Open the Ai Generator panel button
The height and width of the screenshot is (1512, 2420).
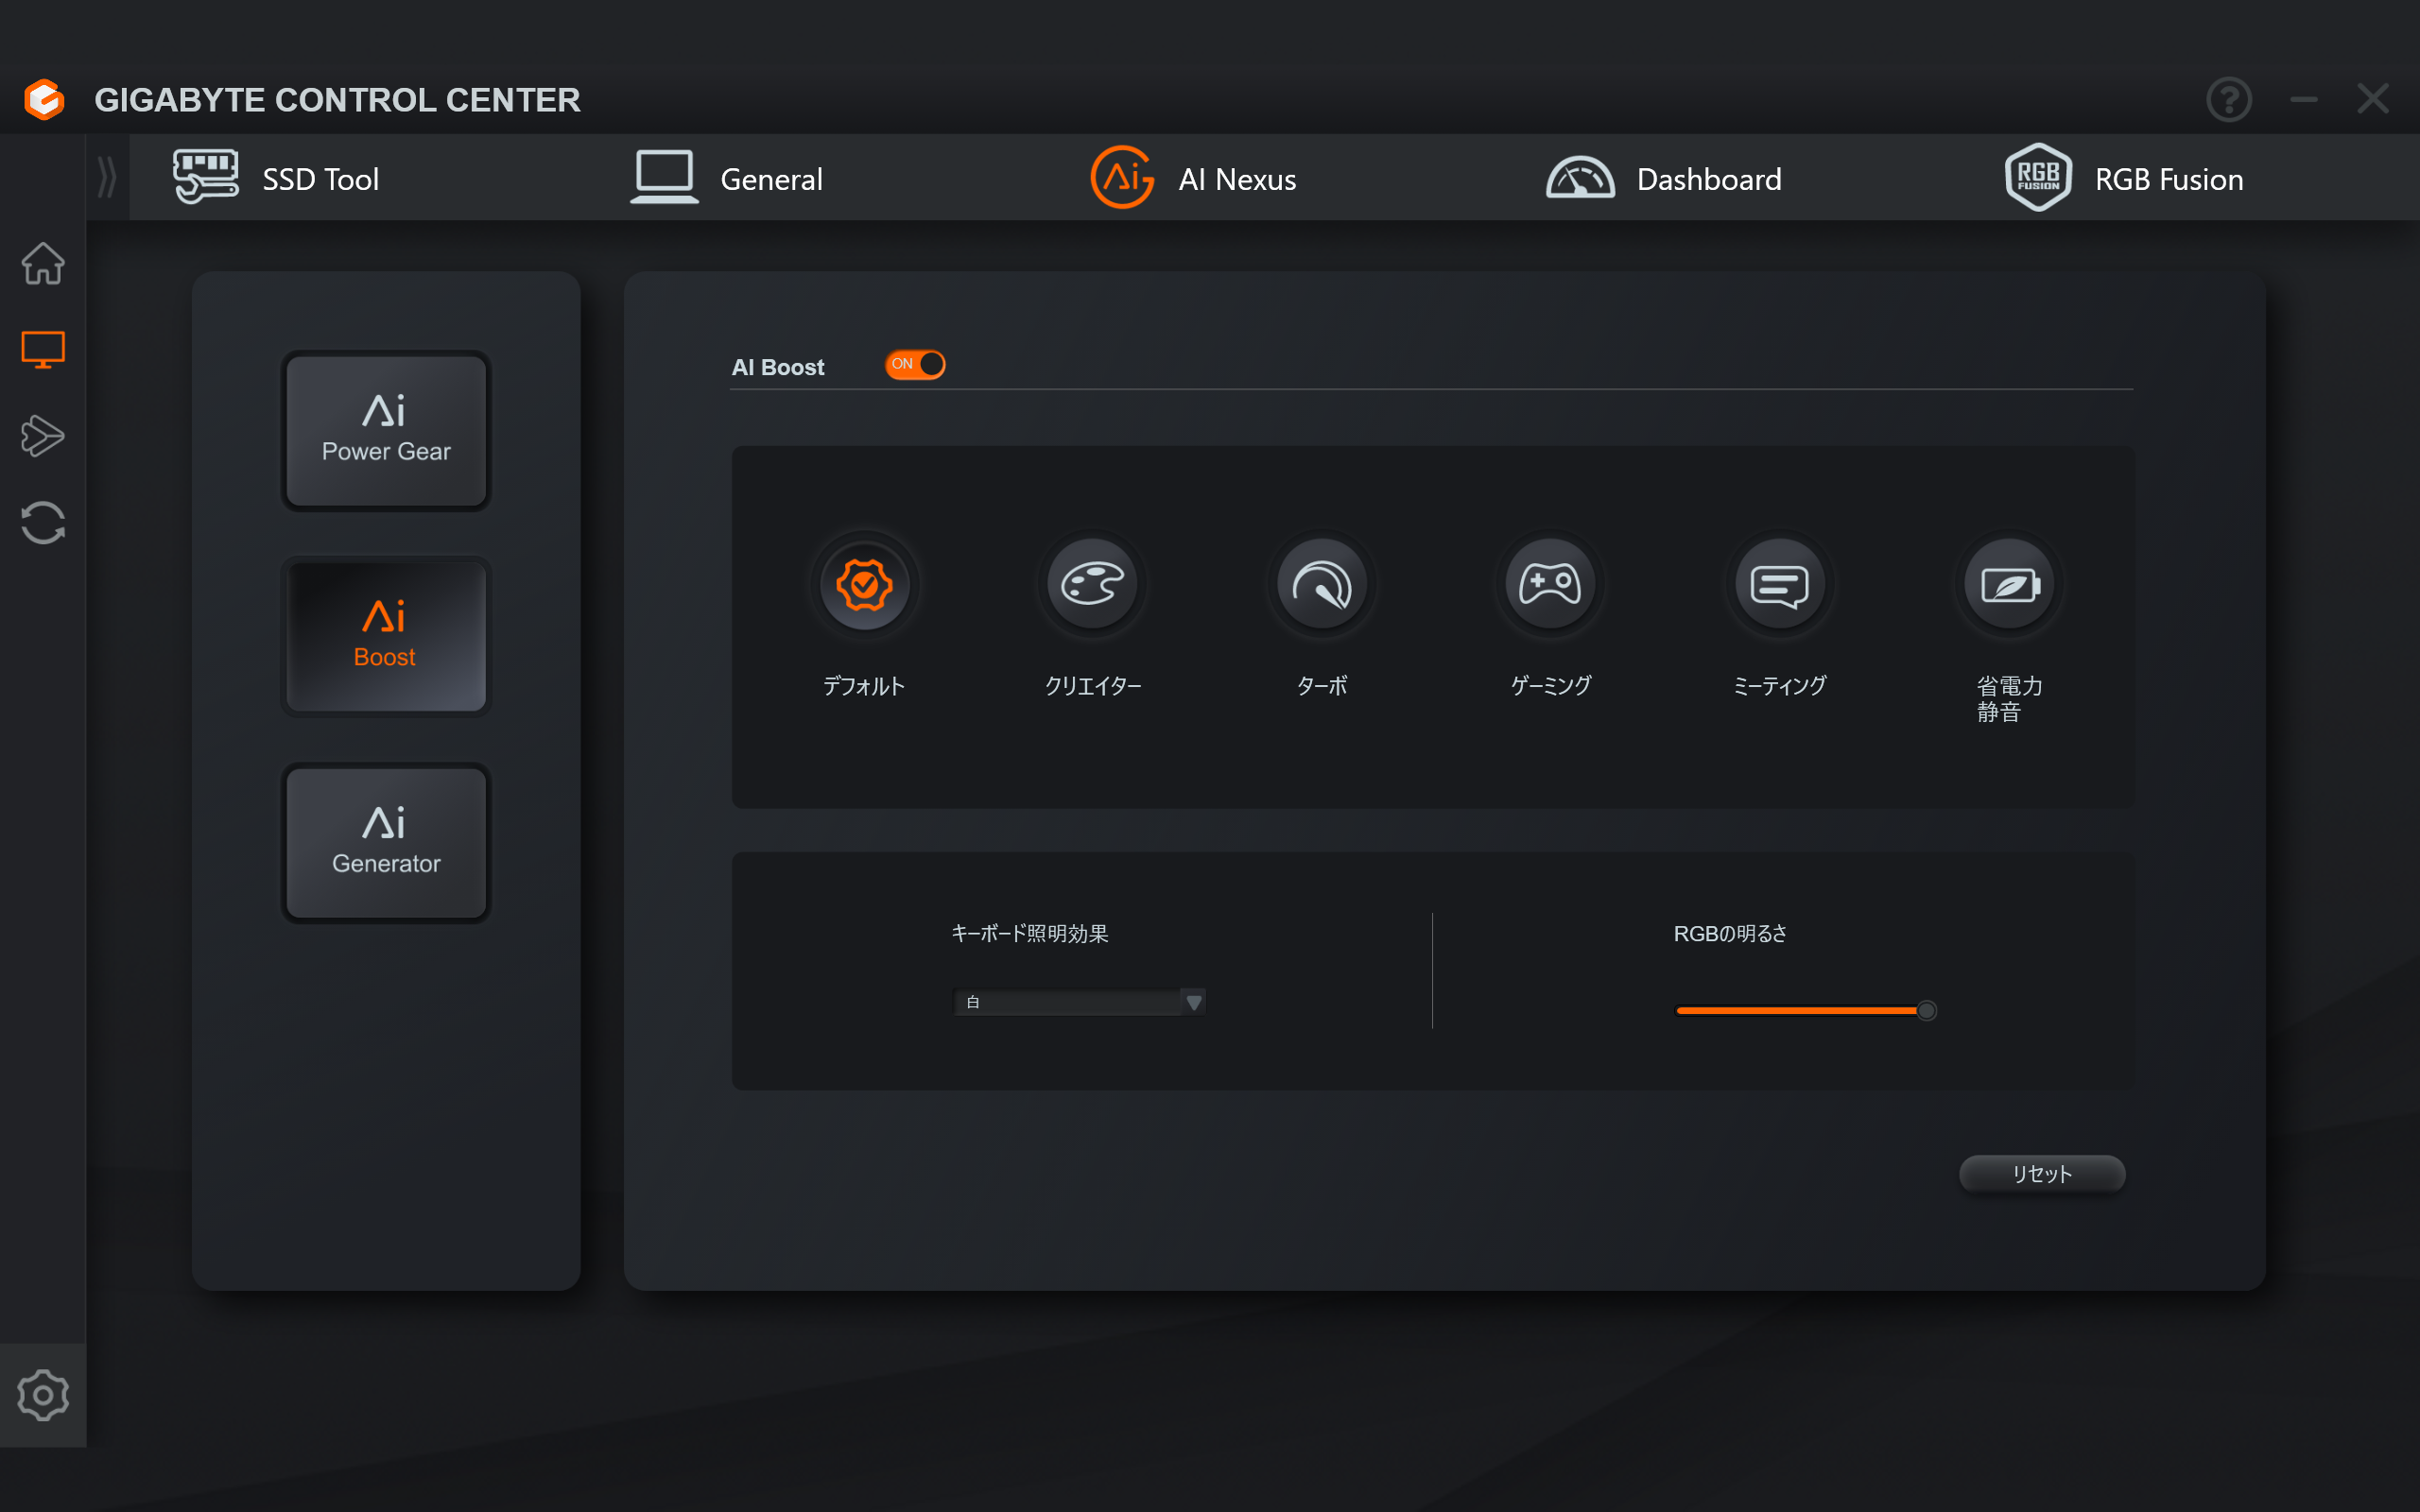tap(386, 842)
